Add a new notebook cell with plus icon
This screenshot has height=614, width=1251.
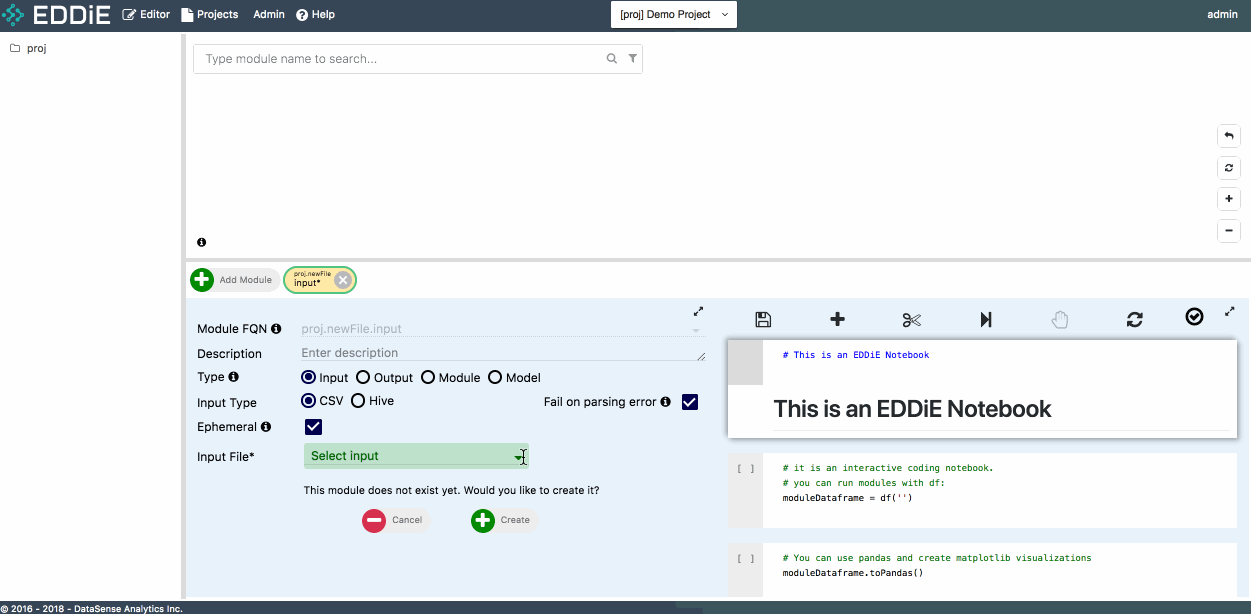click(838, 319)
